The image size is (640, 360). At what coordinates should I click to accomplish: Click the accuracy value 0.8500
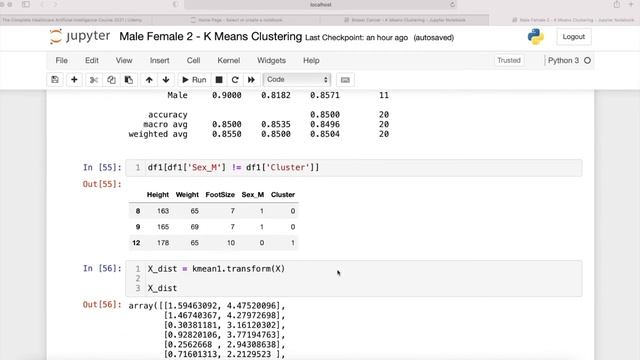pos(324,115)
